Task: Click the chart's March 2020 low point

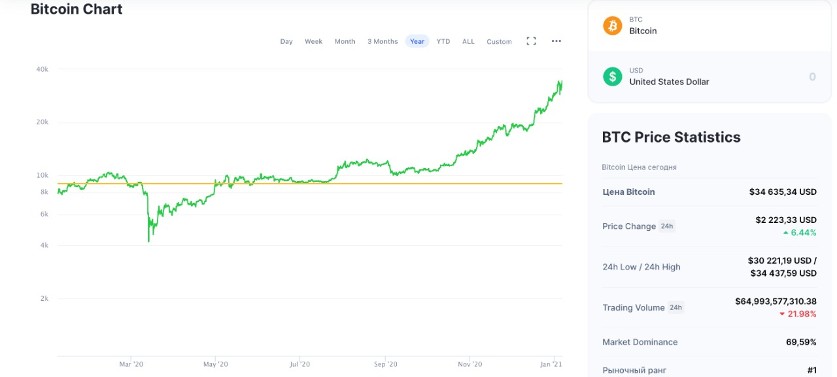Action: point(148,241)
